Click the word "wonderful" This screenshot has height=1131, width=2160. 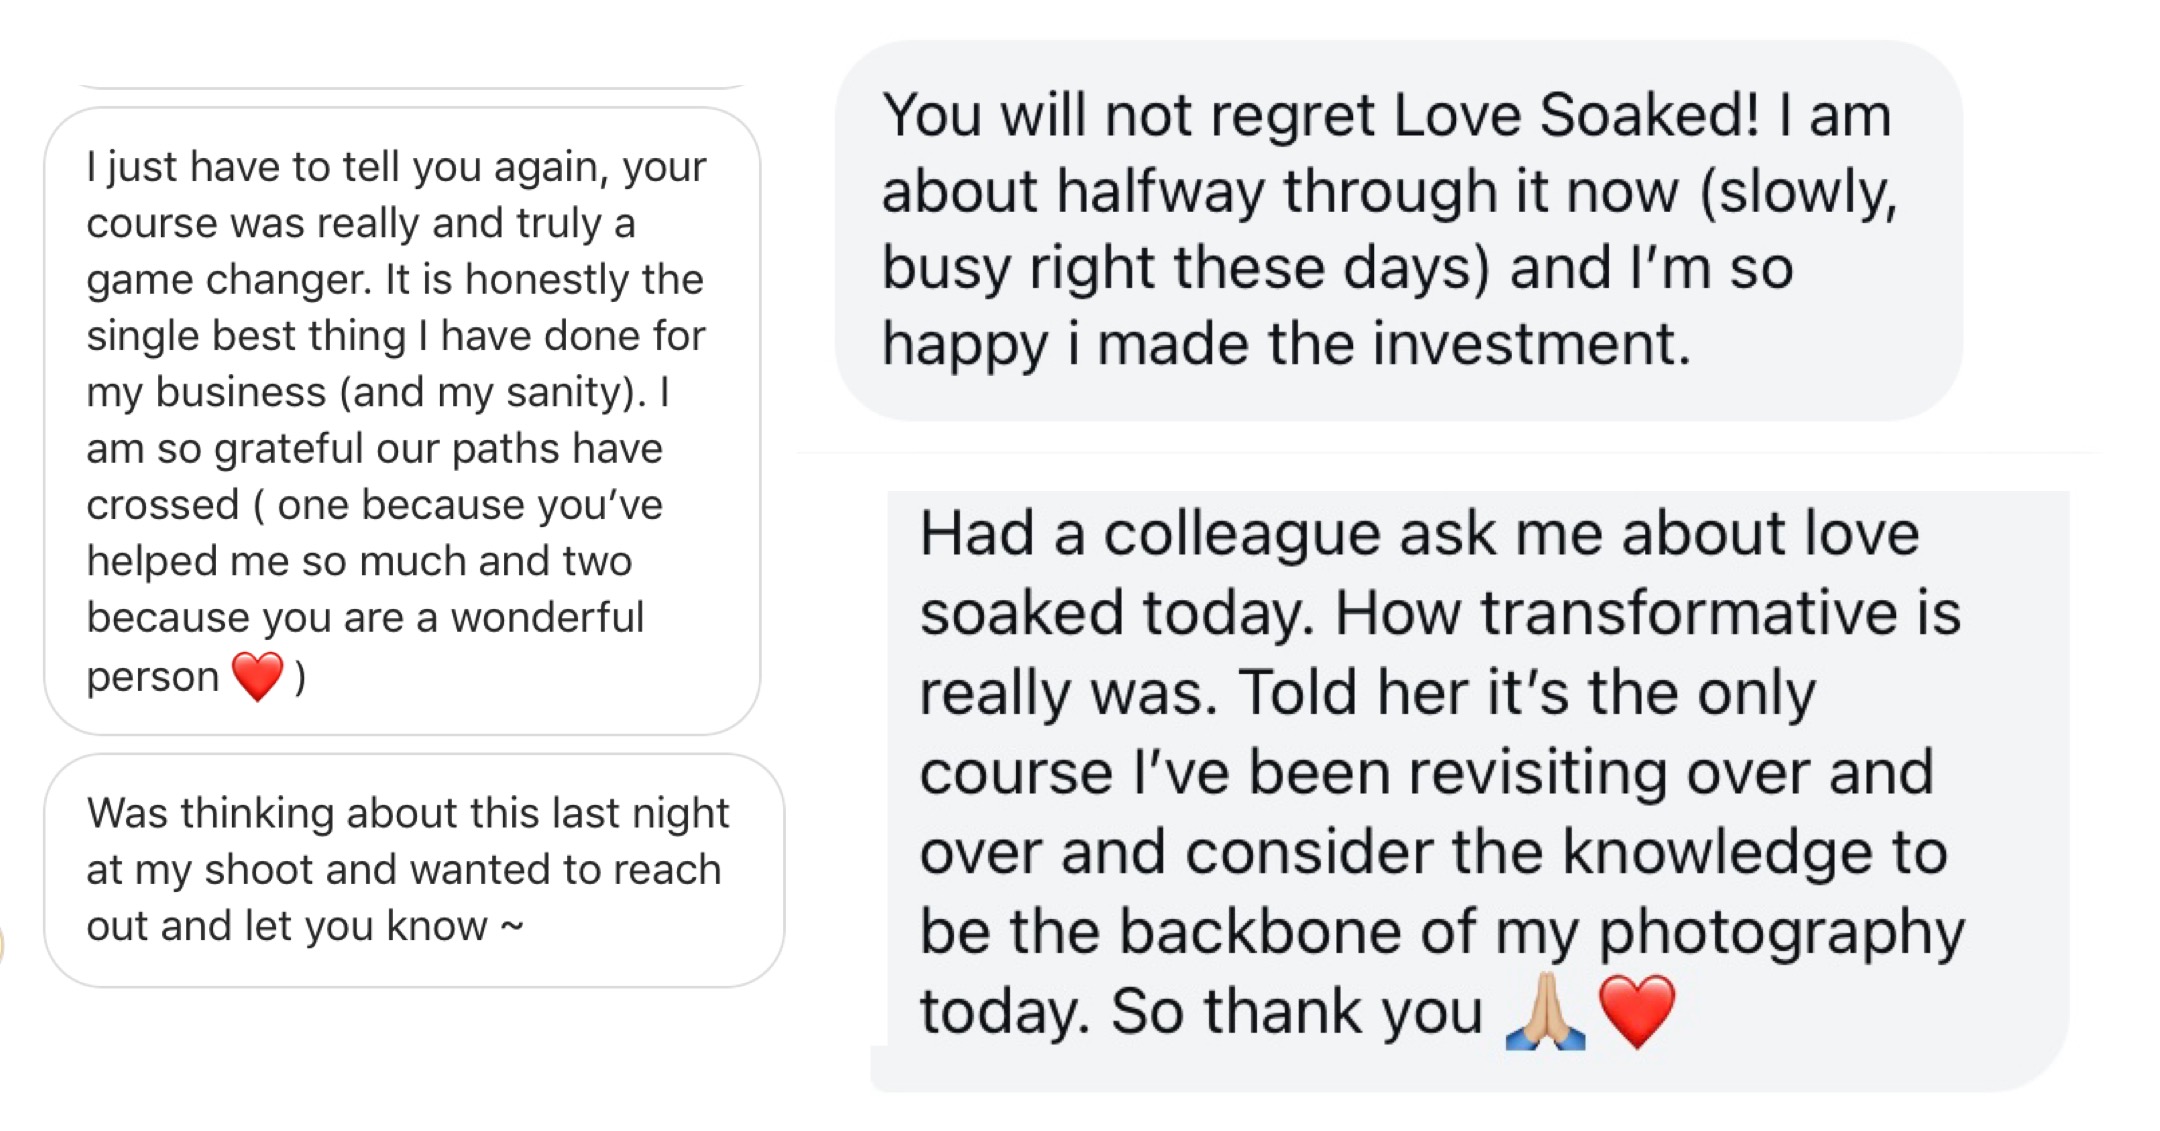[x=546, y=618]
